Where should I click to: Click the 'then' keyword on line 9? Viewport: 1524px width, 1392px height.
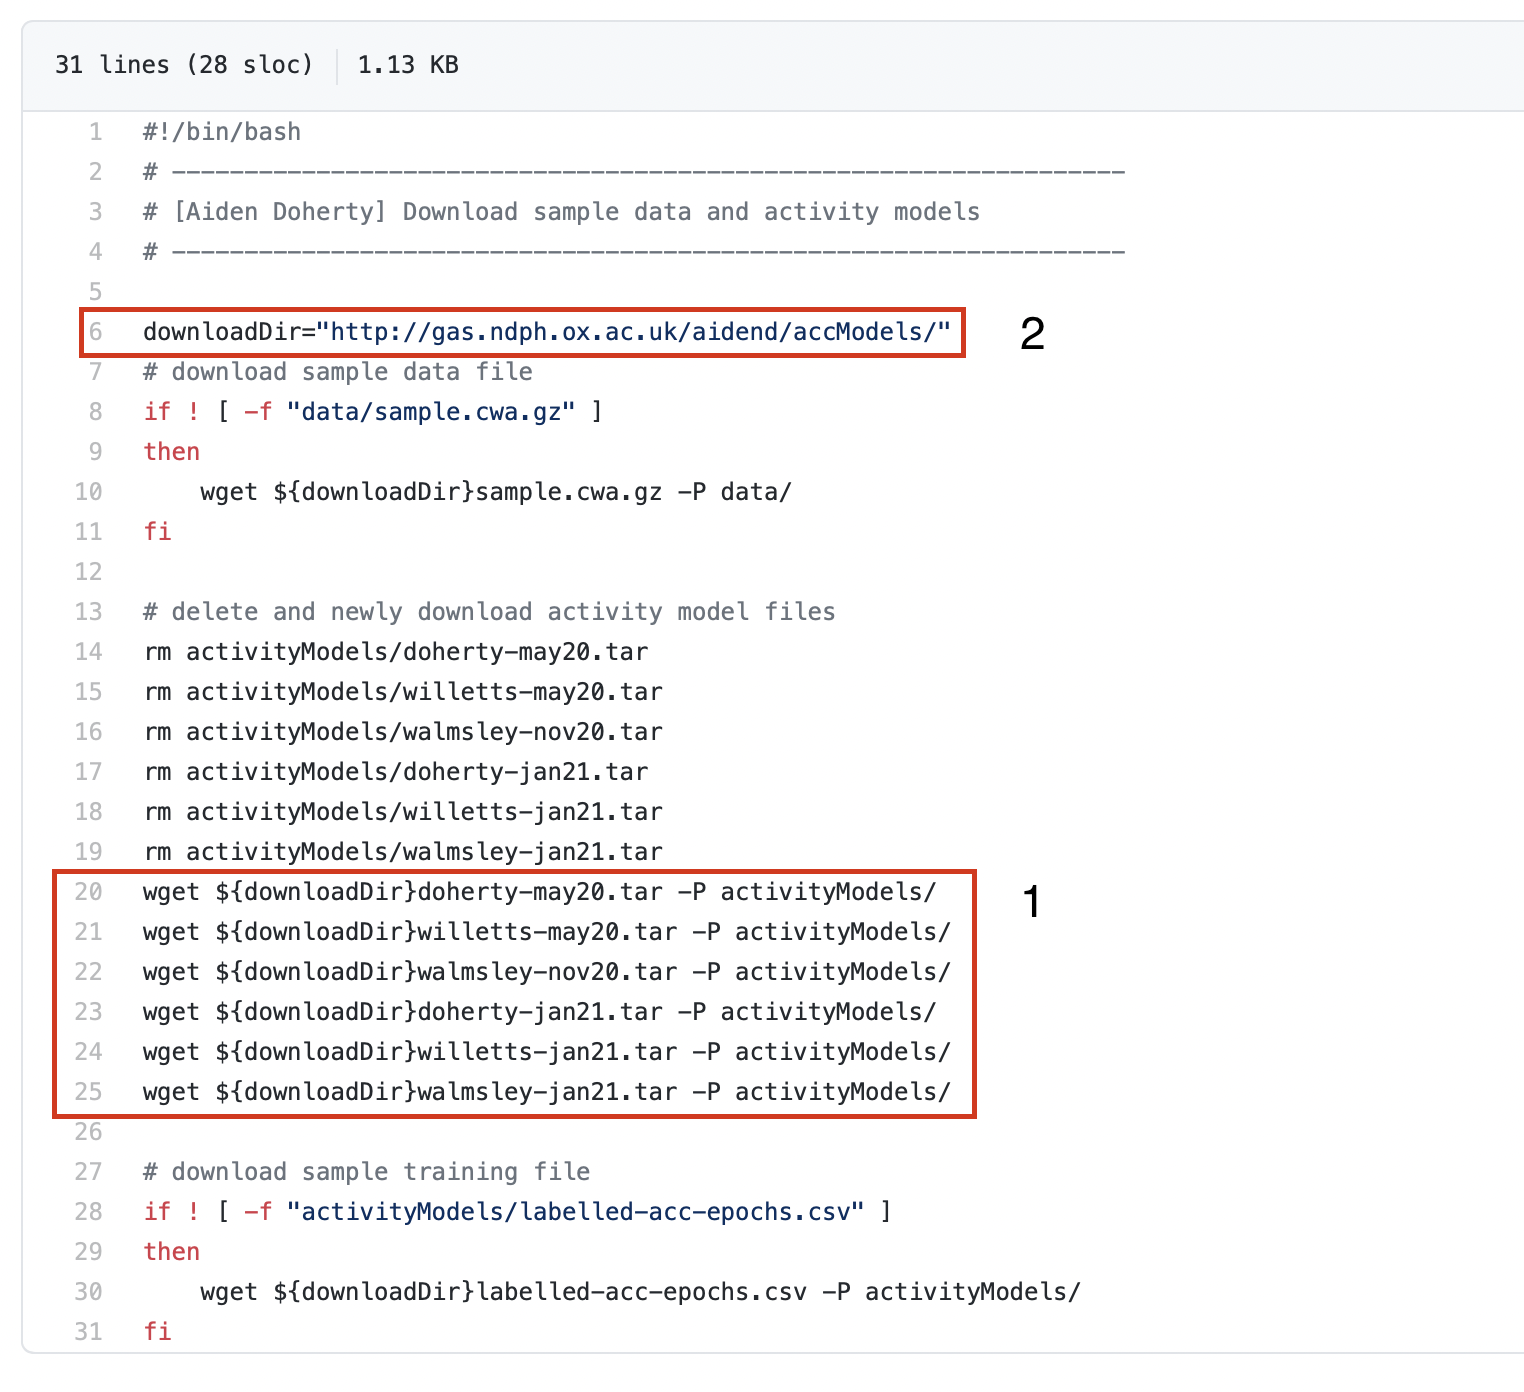(x=172, y=452)
